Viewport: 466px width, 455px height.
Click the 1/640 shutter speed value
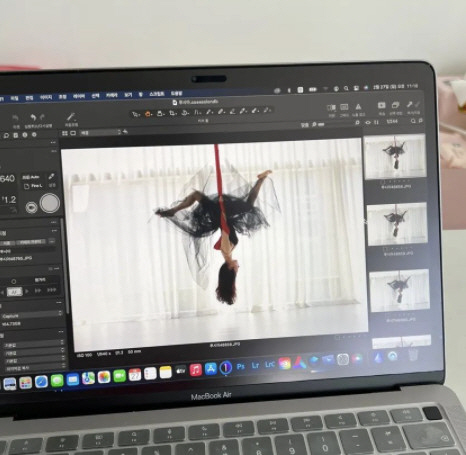point(7,179)
